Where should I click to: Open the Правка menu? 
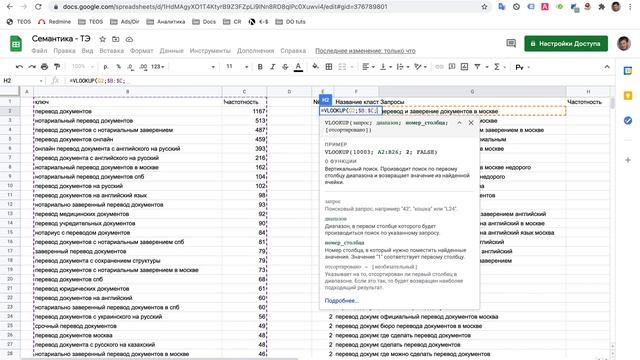pyautogui.click(x=64, y=51)
